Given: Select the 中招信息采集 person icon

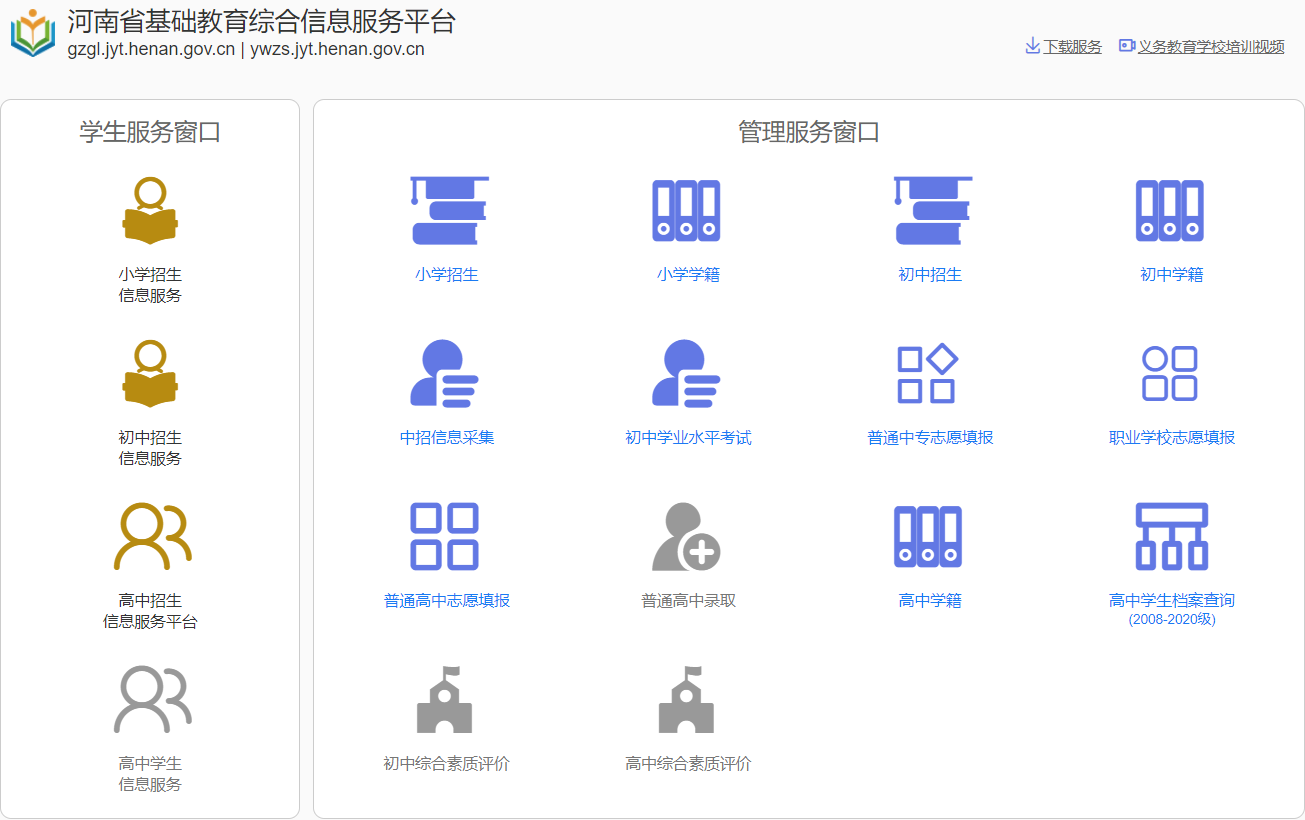Looking at the screenshot, I should click(x=445, y=374).
